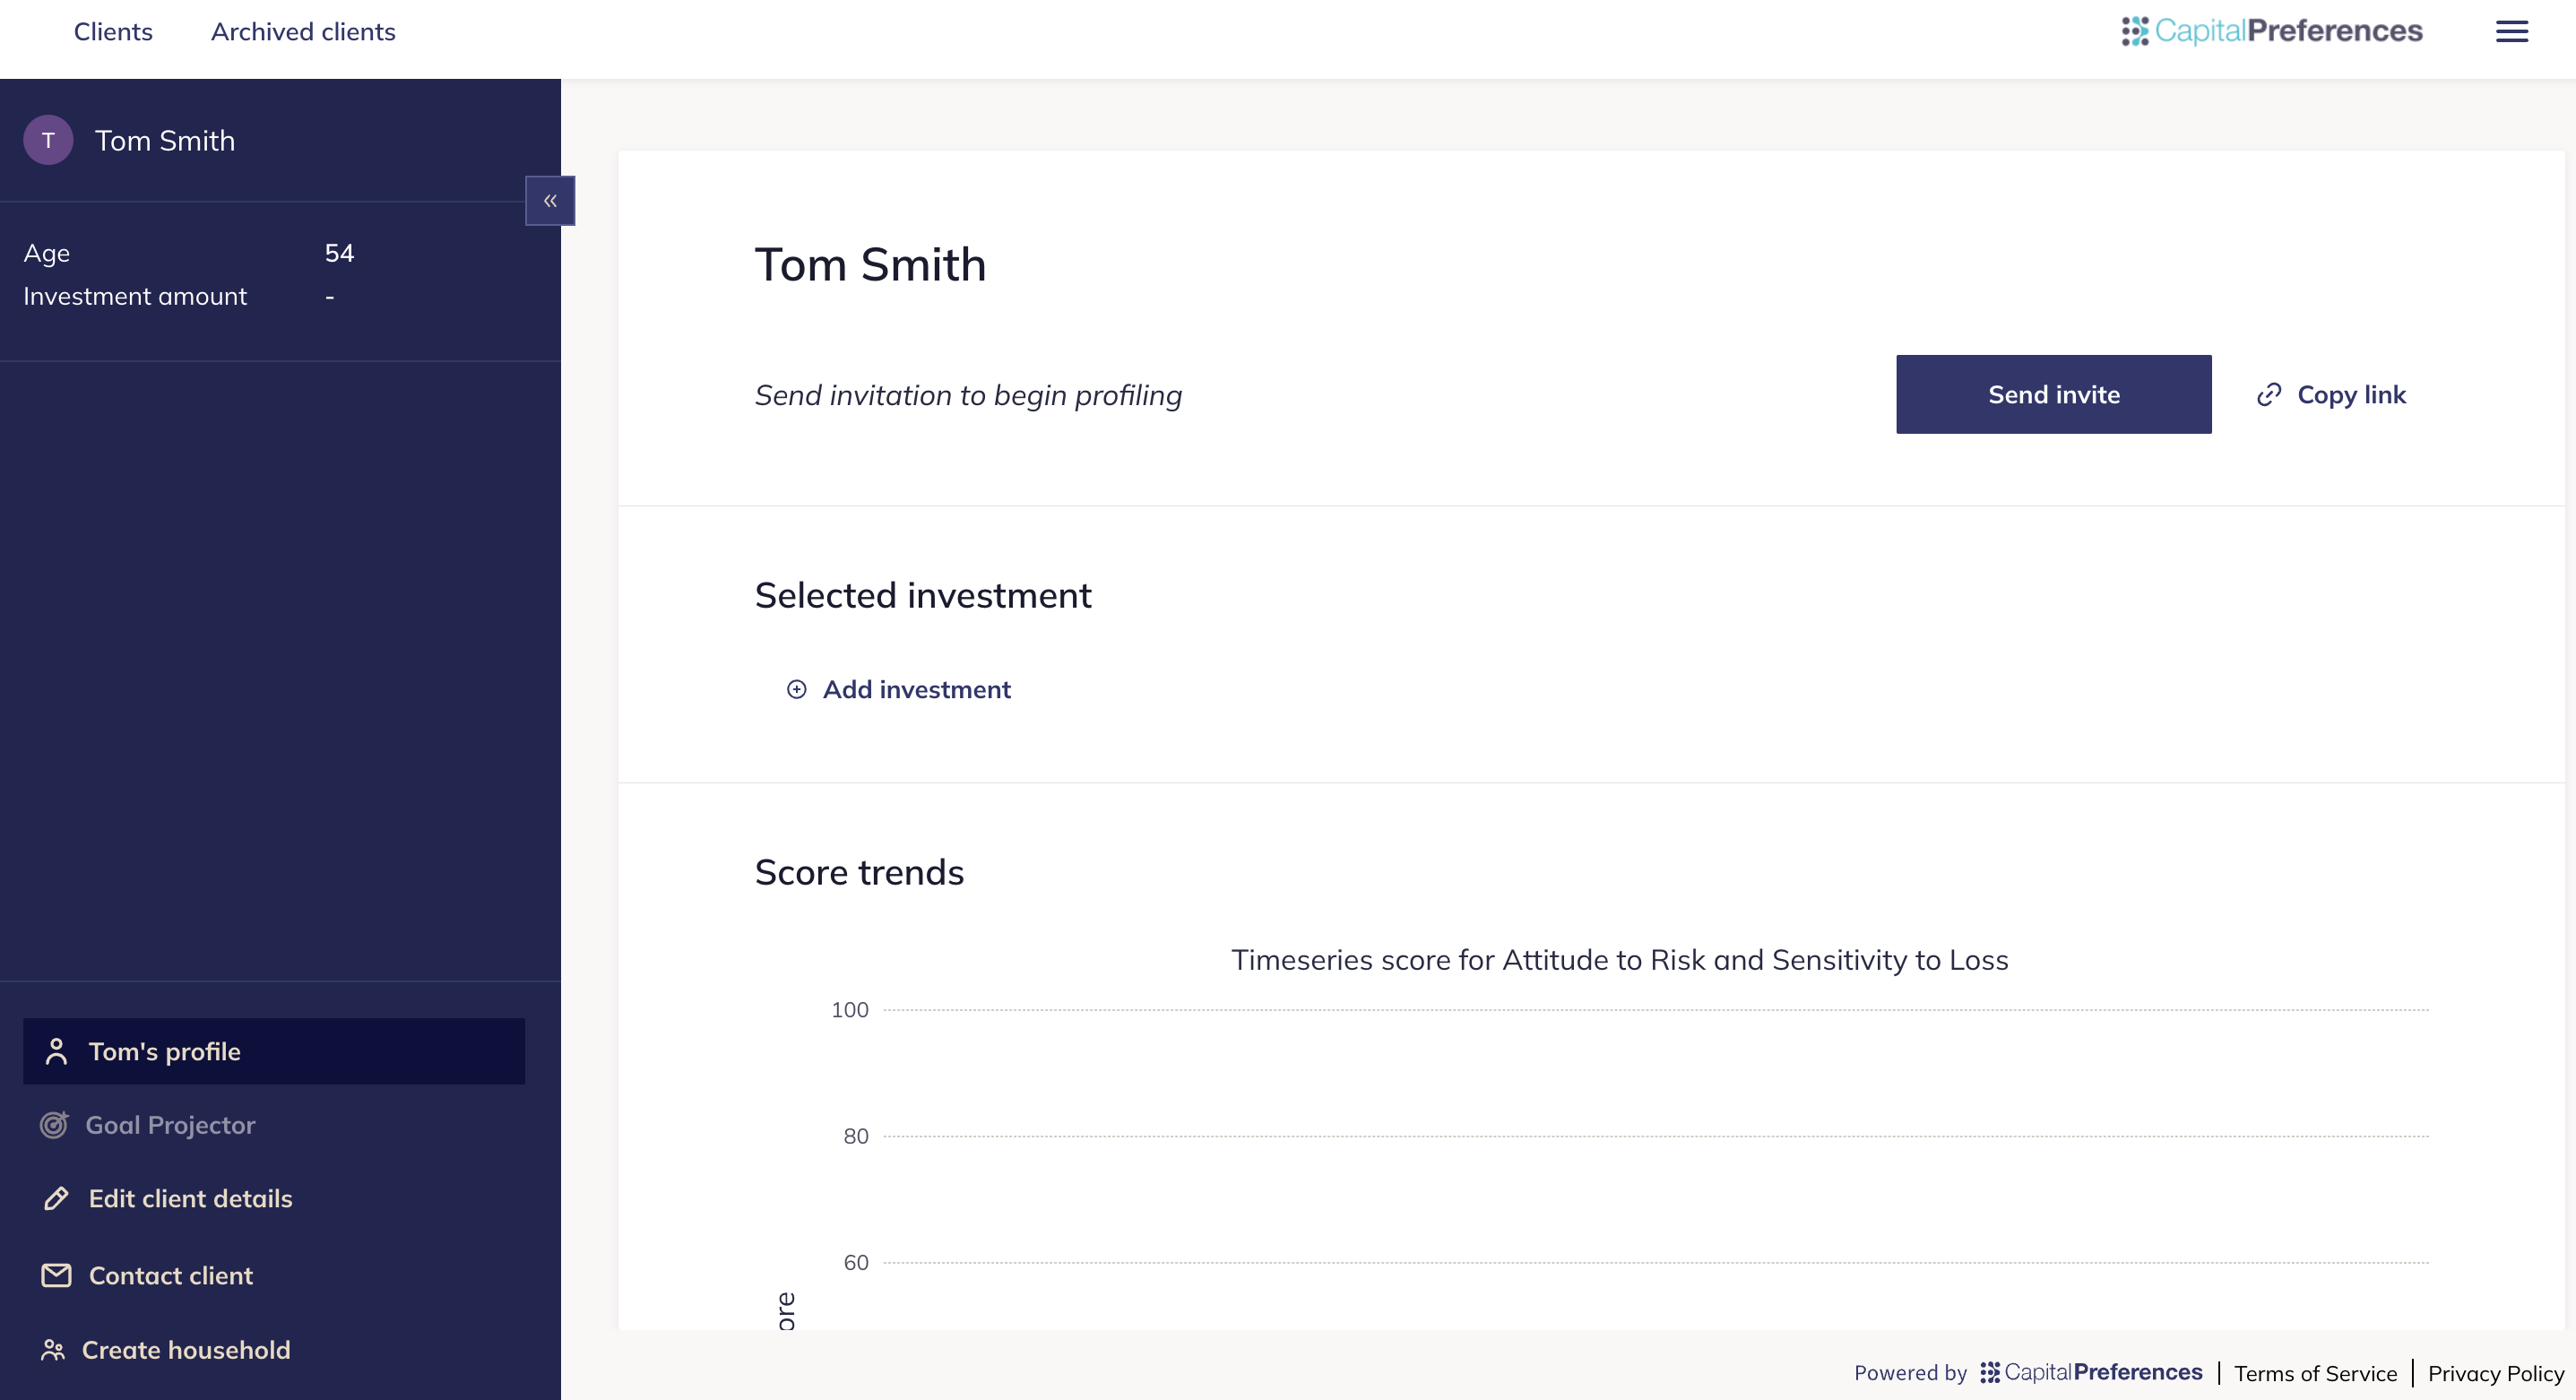2576x1400 pixels.
Task: Open the hamburger menu icon
Action: [x=2511, y=31]
